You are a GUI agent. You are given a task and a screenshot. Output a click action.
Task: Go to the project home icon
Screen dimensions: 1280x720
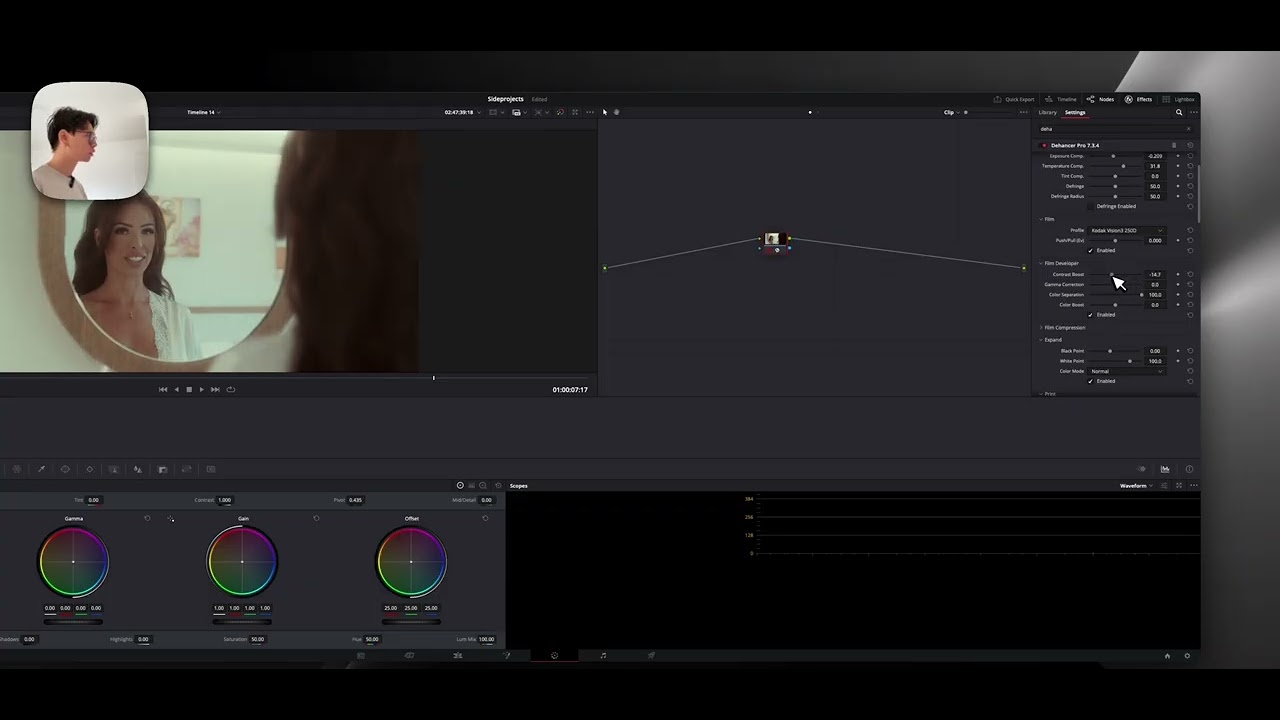tap(1167, 656)
